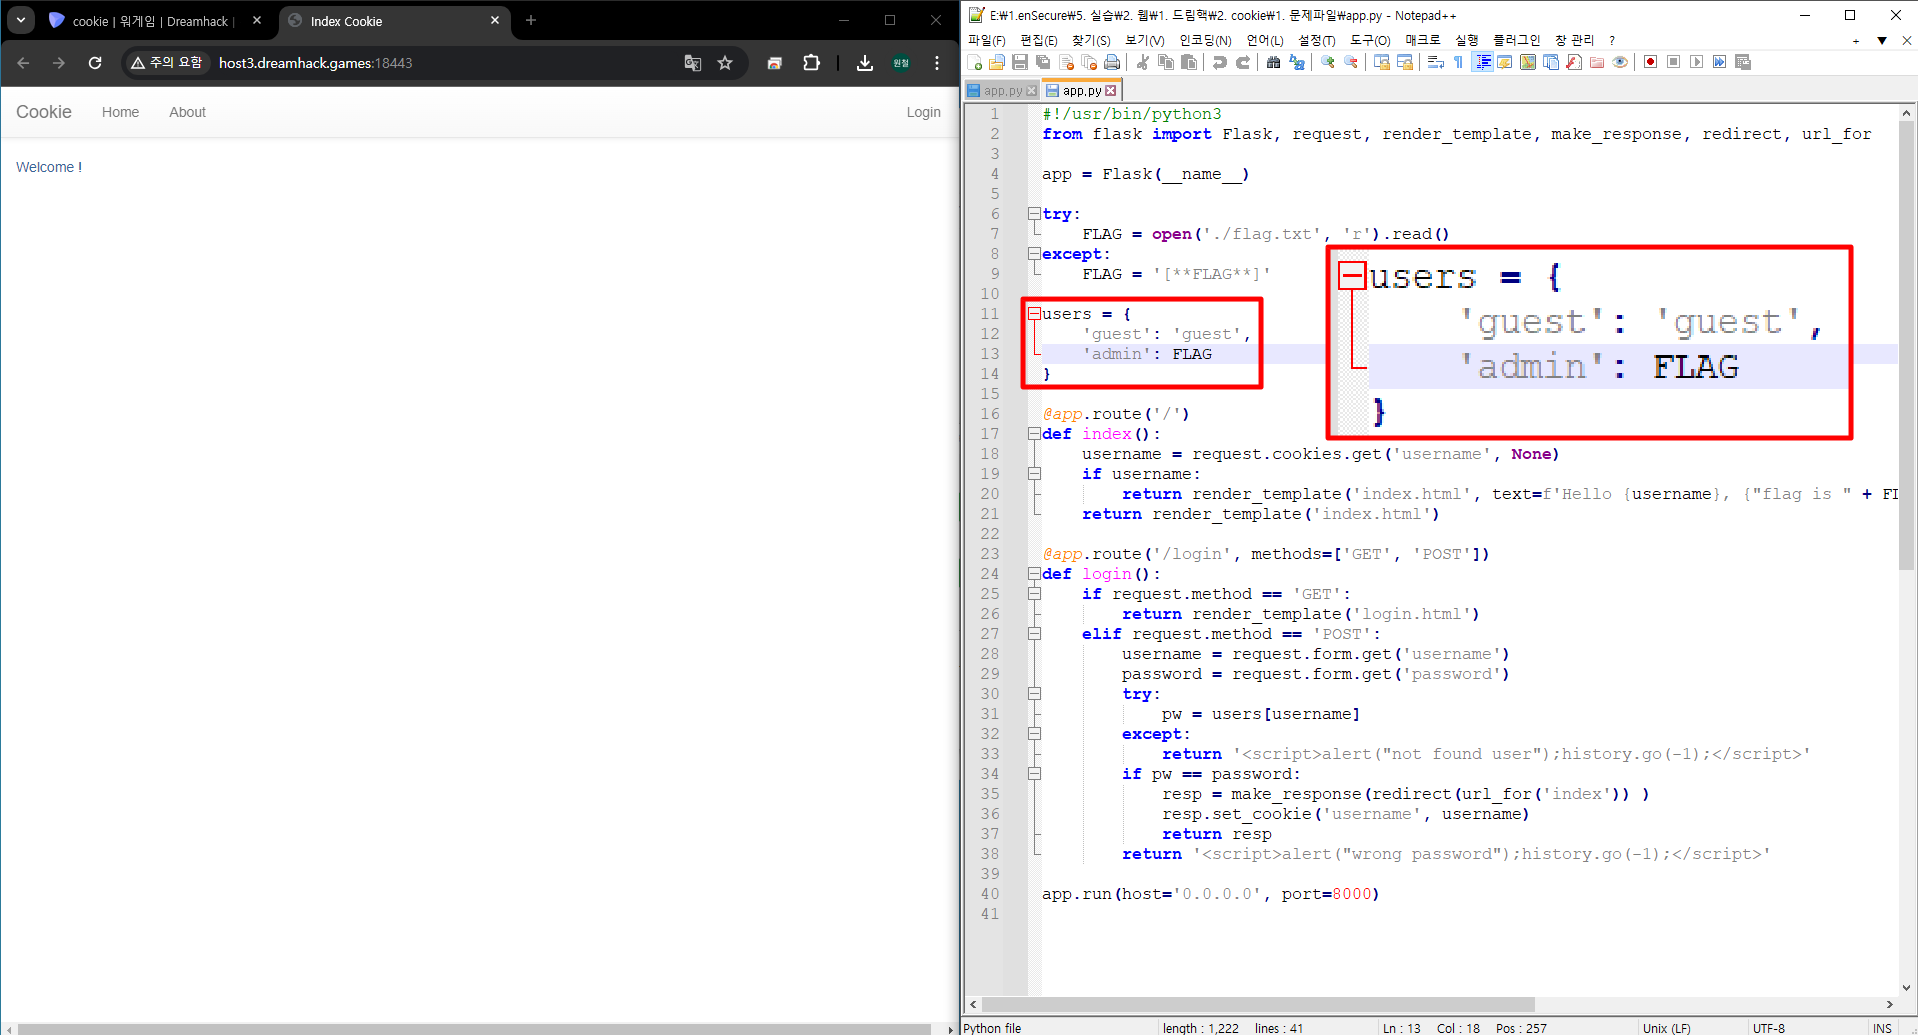Screen dimensions: 1918x1035
Task: Collapse the try block fold marker at line 6
Action: click(x=1034, y=213)
